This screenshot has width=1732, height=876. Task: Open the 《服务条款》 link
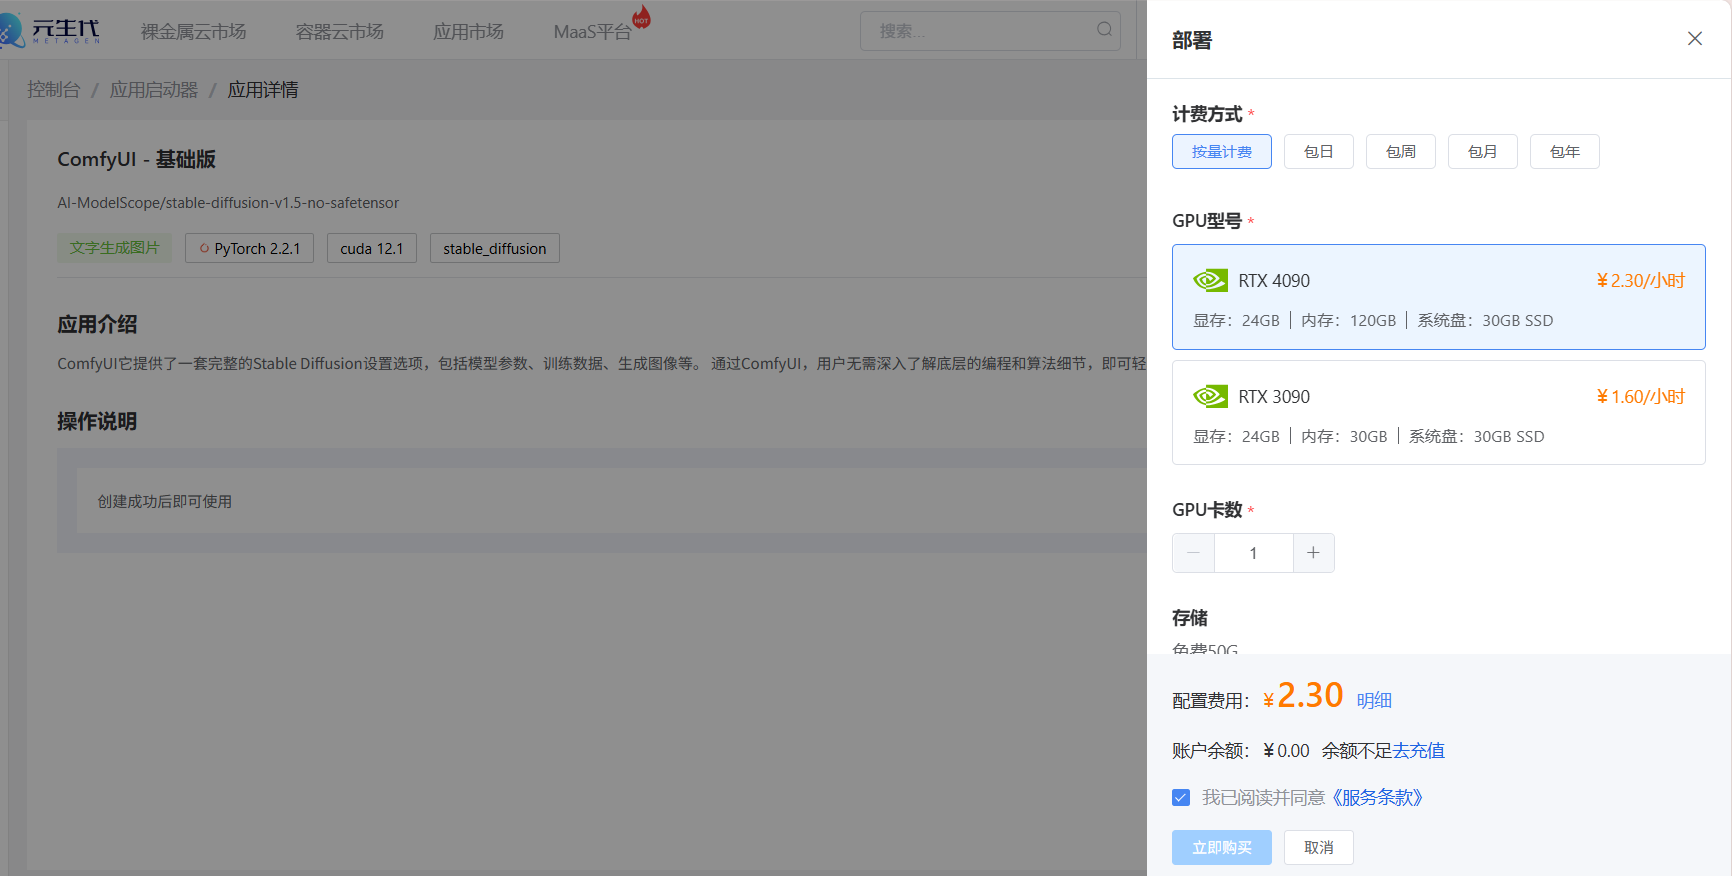pyautogui.click(x=1376, y=798)
